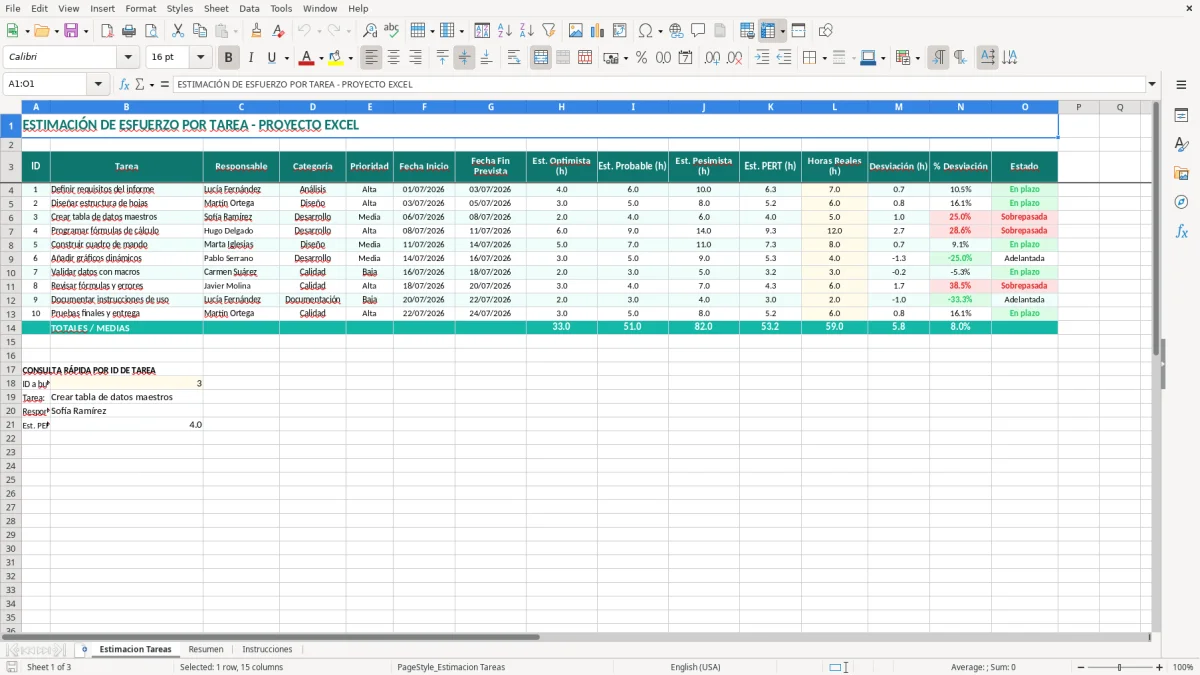Insert Chart using toolbar icon
The width and height of the screenshot is (1200, 675).
pyautogui.click(x=598, y=31)
